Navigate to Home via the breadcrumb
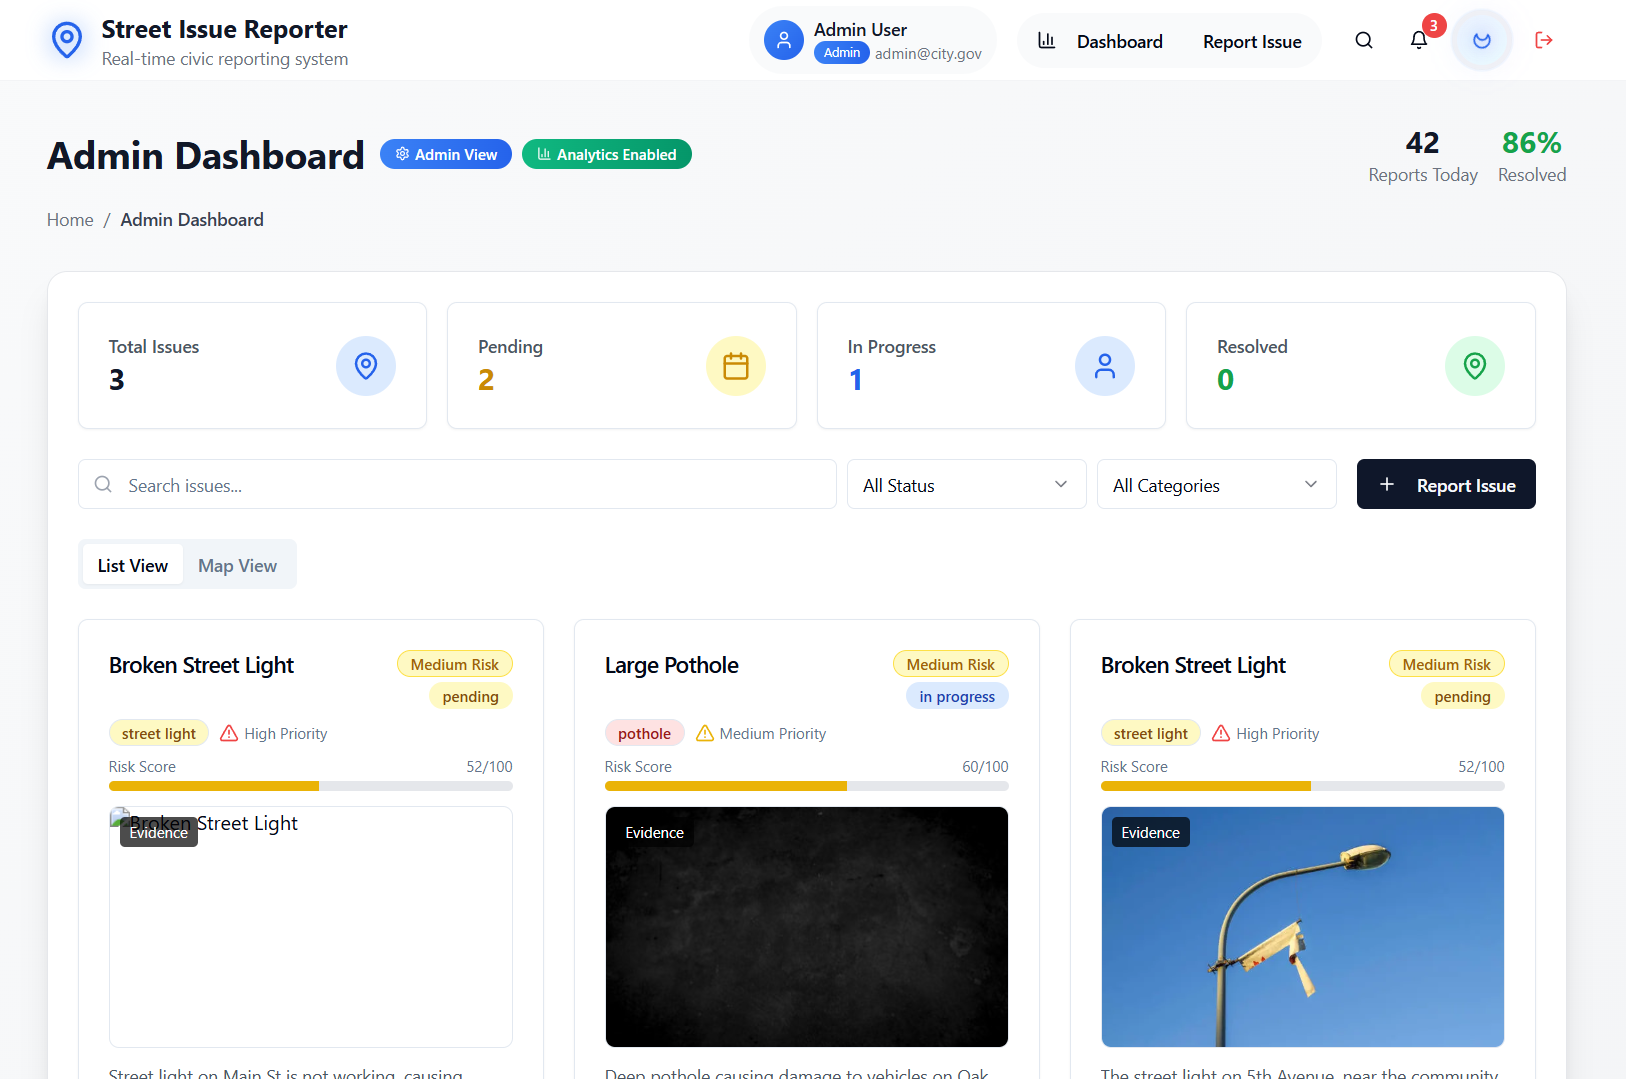The width and height of the screenshot is (1626, 1079). 69,219
